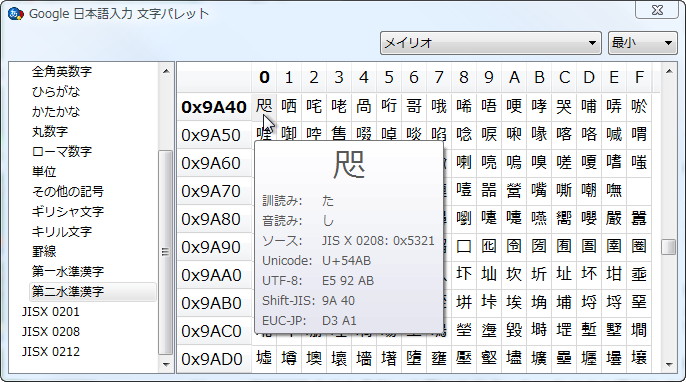Click the character grid scrollbar thumb
This screenshot has height=382, width=686.
pyautogui.click(x=668, y=247)
